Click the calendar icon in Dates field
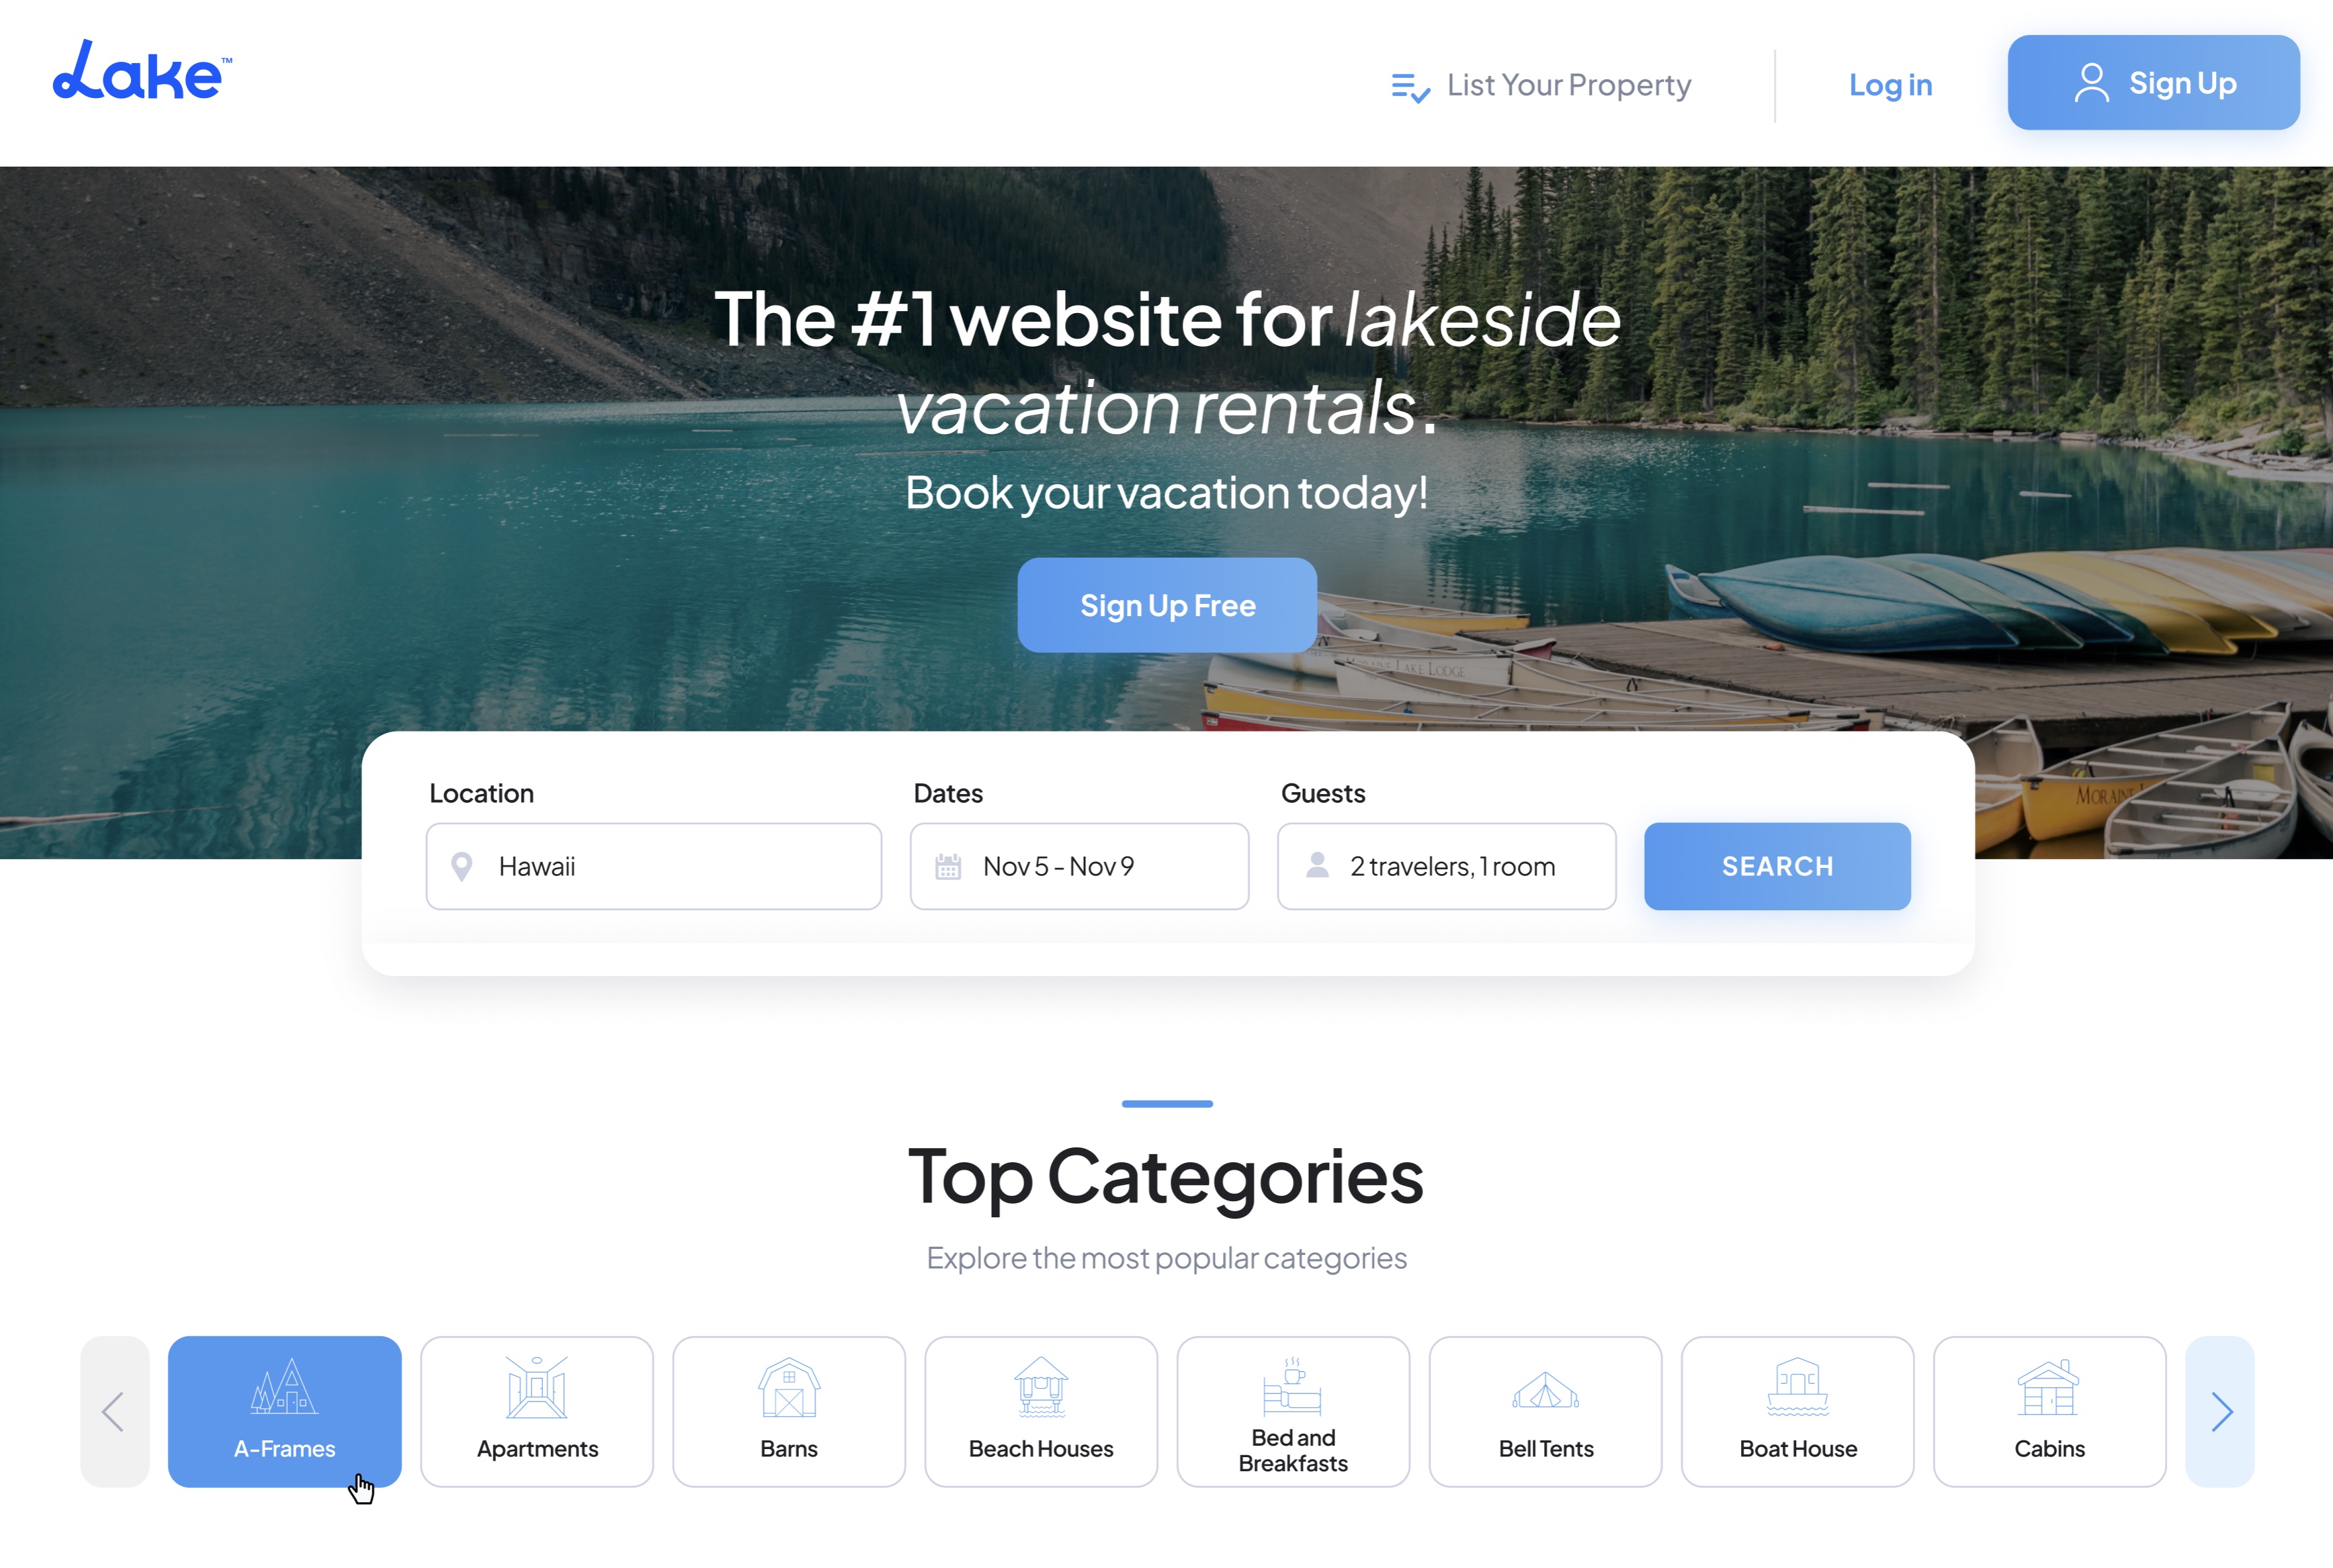 (948, 866)
